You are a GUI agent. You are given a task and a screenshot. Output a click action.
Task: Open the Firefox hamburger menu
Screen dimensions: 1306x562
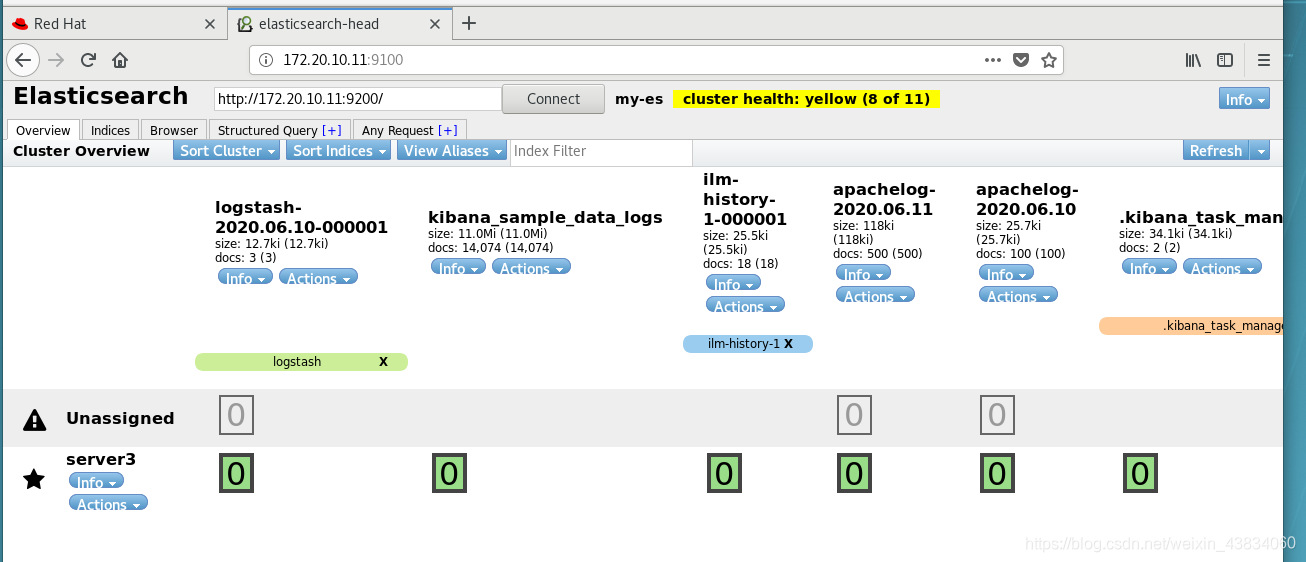point(1265,60)
